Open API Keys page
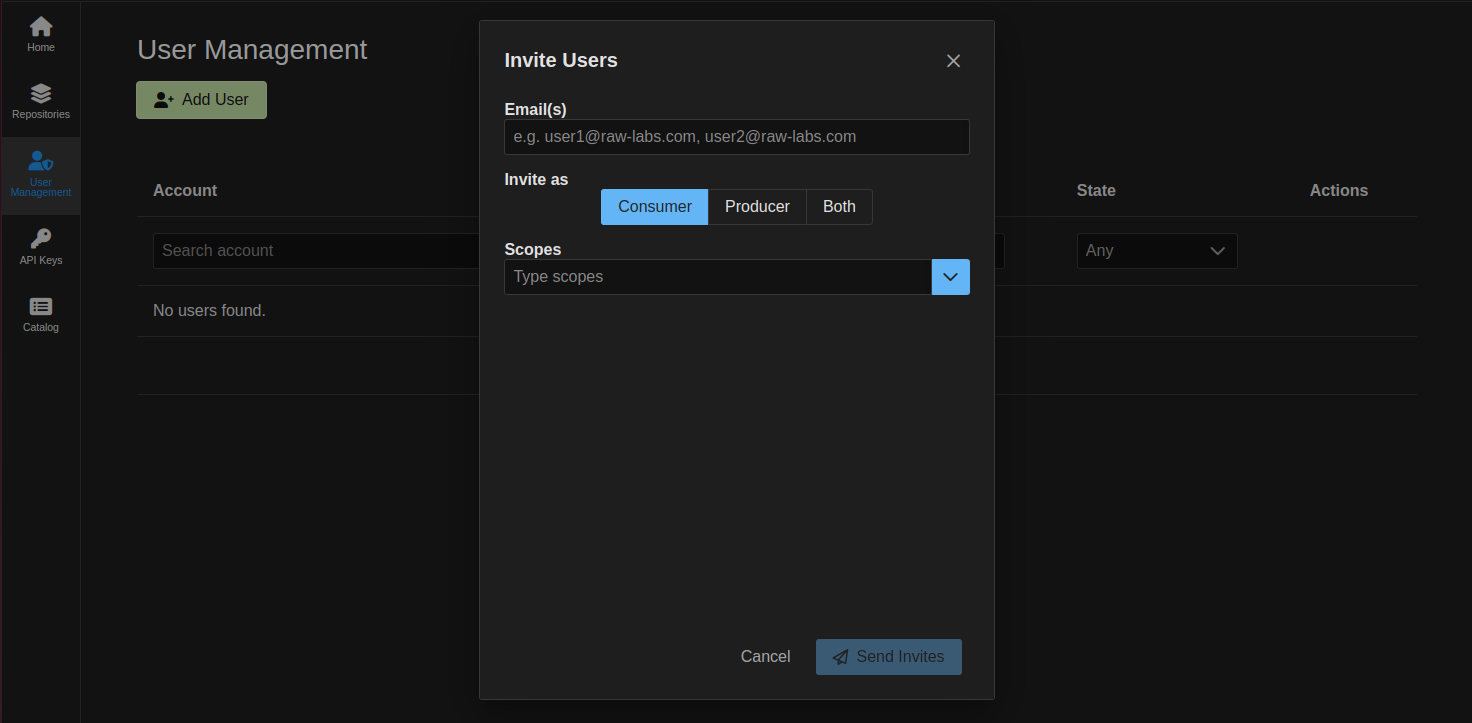 pos(41,247)
